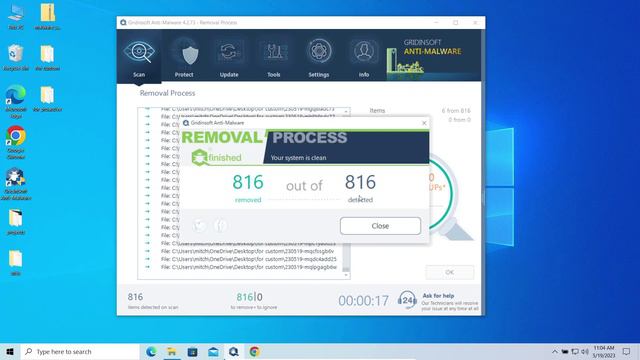The width and height of the screenshot is (640, 360).
Task: Open the notification center
Action: coord(627,351)
